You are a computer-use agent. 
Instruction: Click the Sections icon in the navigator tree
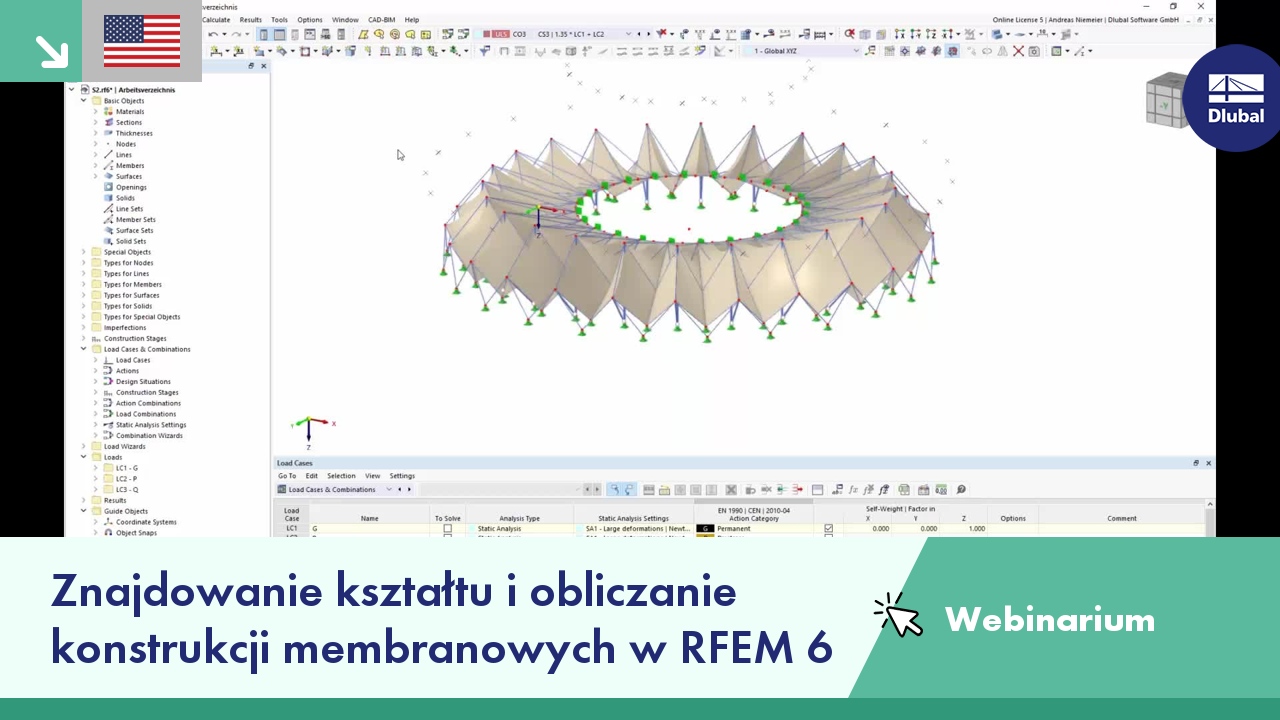pyautogui.click(x=108, y=122)
